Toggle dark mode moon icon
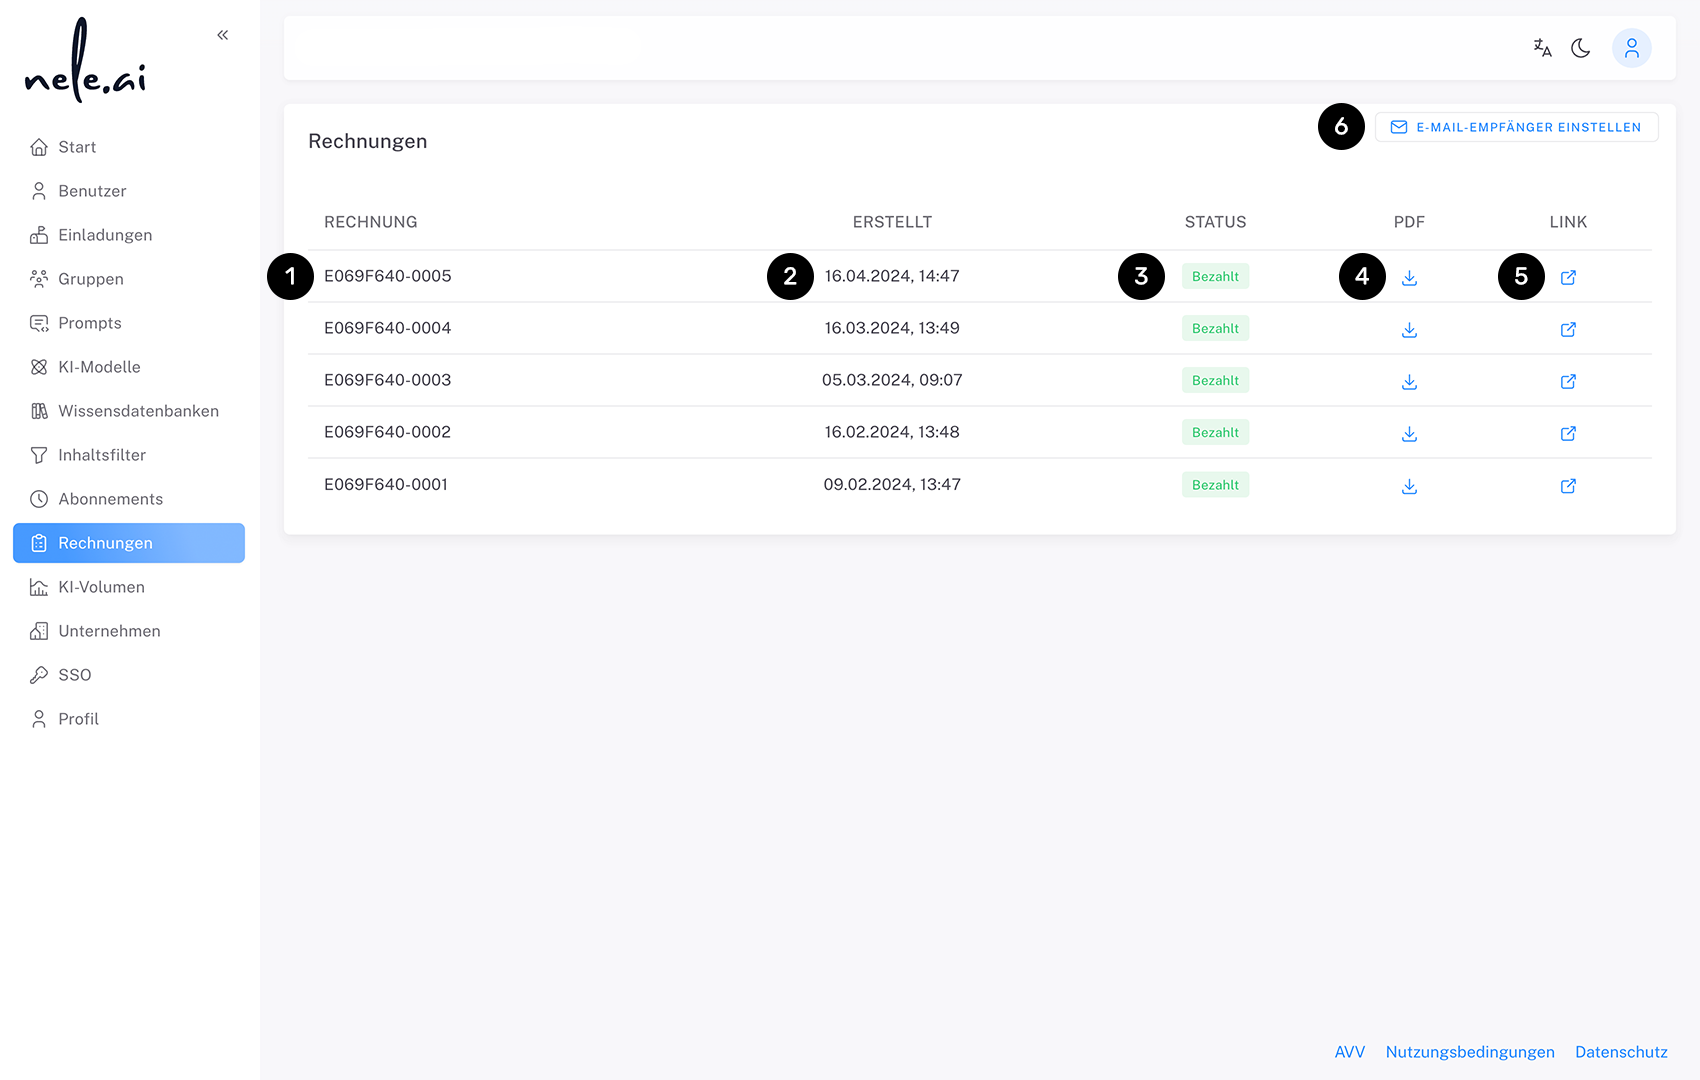Viewport: 1700px width, 1080px height. click(1581, 48)
